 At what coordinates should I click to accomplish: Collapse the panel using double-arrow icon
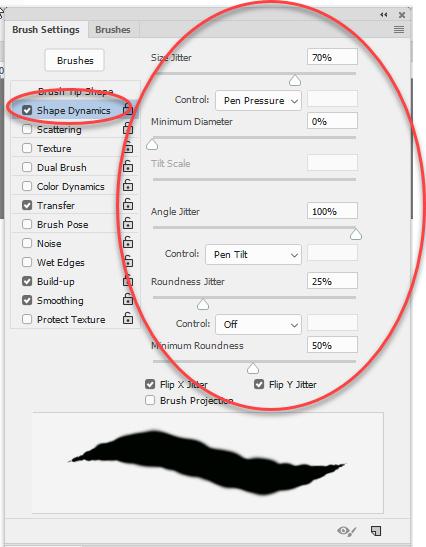[383, 15]
